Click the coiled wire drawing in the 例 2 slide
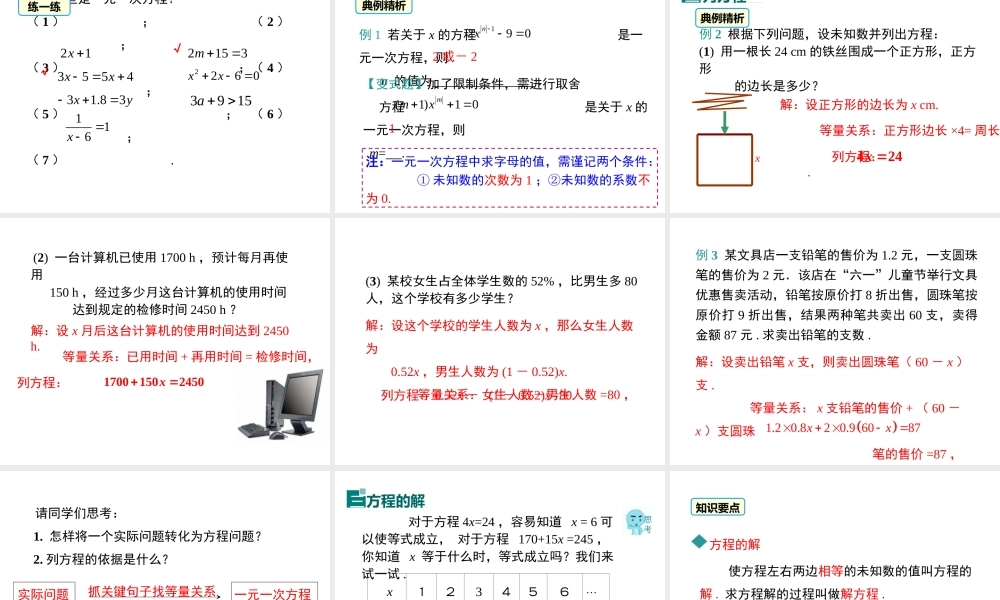The image size is (1000, 600). [x=722, y=101]
